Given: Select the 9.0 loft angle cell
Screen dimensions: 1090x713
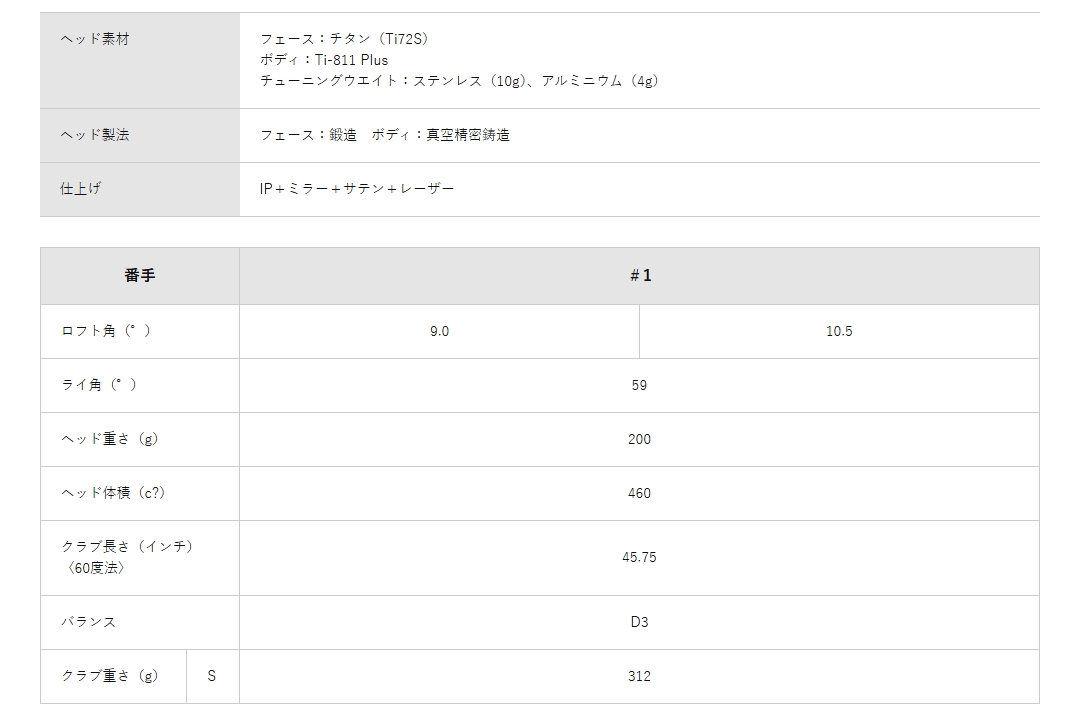Looking at the screenshot, I should click(x=439, y=332).
